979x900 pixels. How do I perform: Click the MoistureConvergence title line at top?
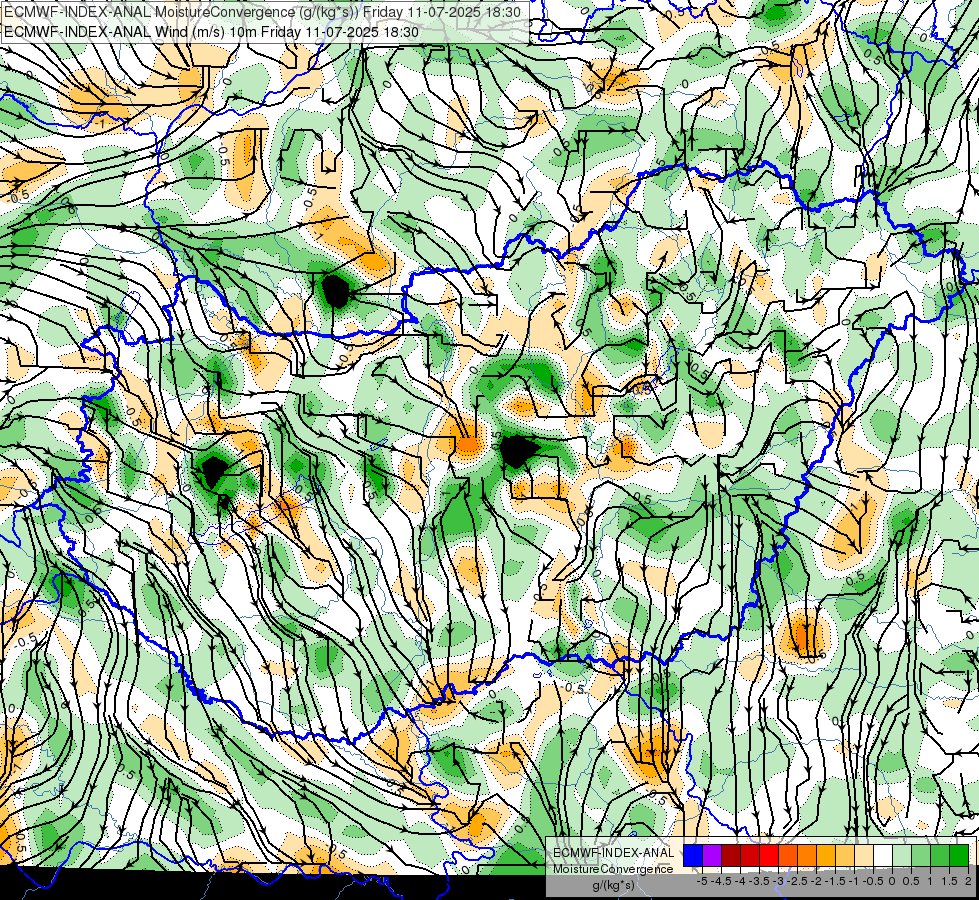(x=262, y=12)
